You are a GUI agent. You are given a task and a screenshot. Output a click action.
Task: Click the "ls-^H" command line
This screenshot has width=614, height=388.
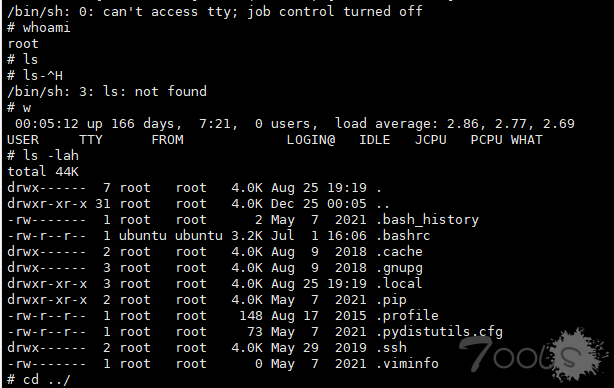(35, 75)
